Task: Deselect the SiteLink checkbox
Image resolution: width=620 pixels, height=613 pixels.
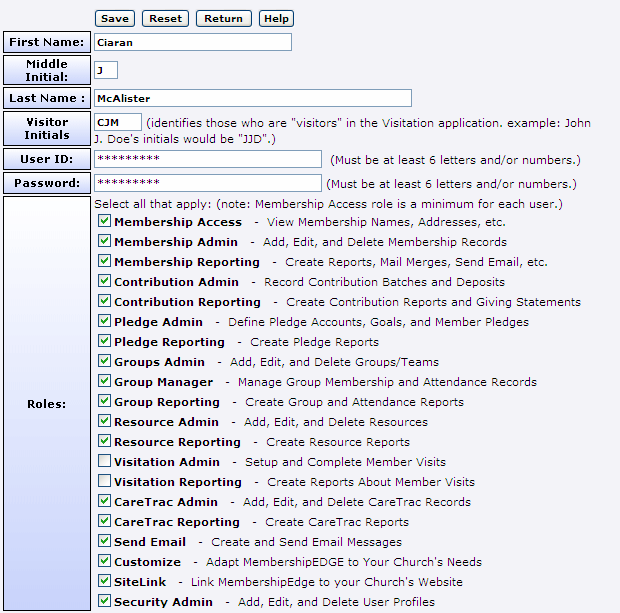Action: tap(105, 581)
